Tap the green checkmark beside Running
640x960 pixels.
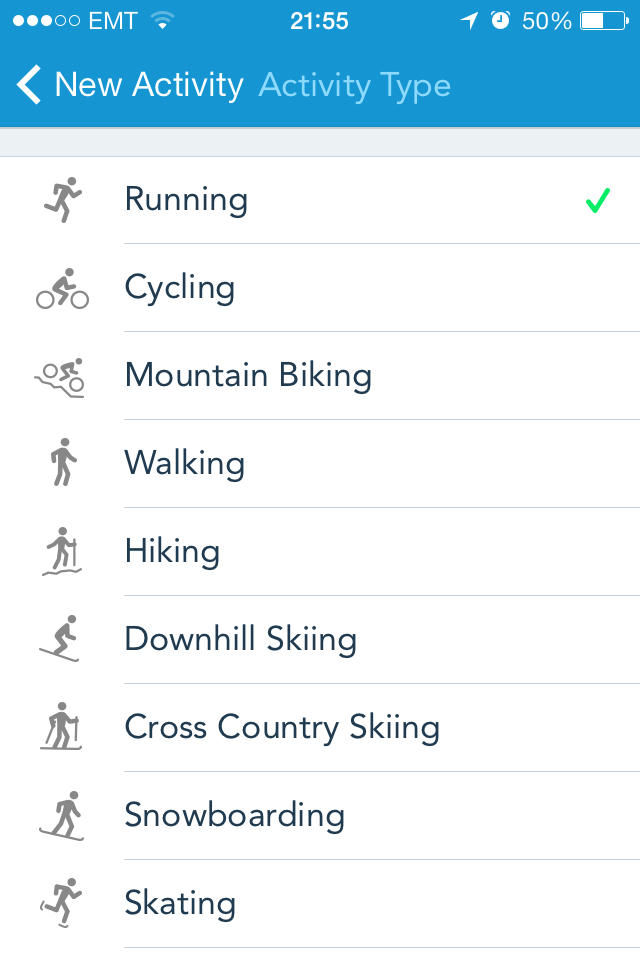[597, 201]
